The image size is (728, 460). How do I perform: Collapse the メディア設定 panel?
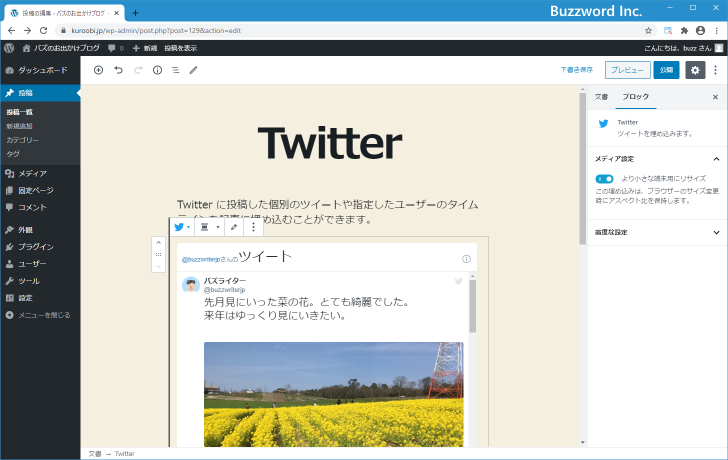click(x=657, y=159)
